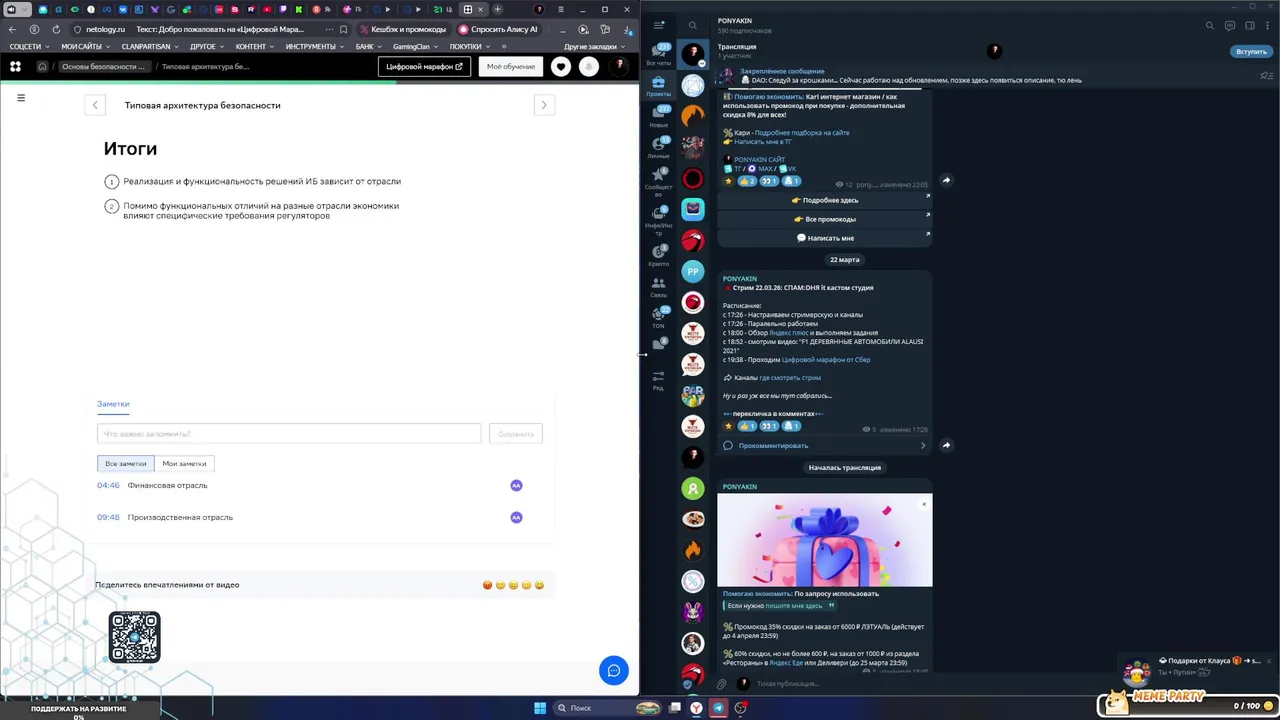Click Все промокоды button under post
This screenshot has width=1280, height=720.
coord(824,219)
